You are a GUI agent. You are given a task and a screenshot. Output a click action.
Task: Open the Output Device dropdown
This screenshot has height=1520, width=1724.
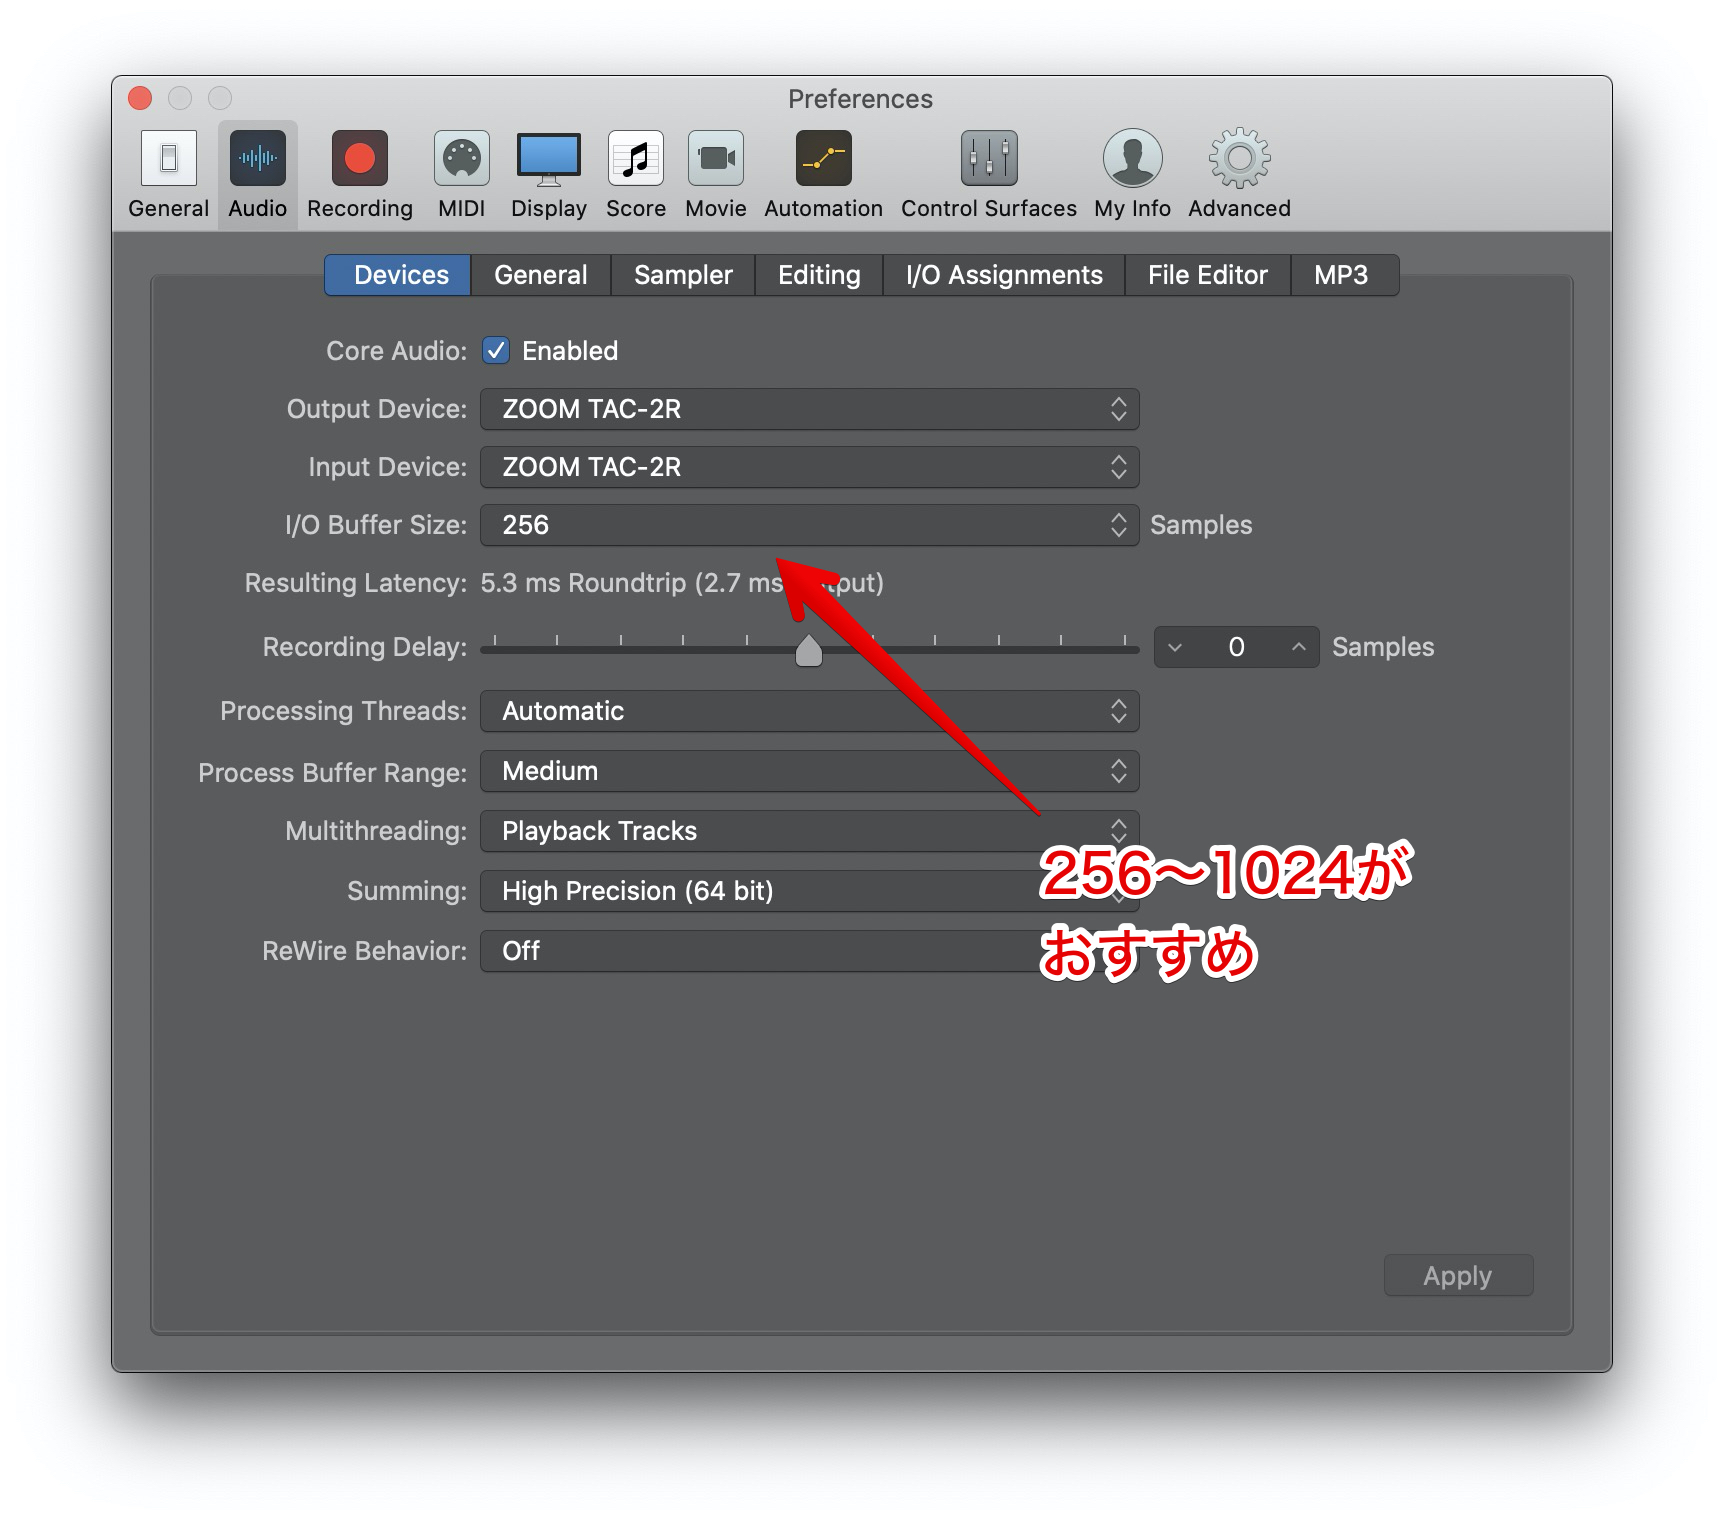pyautogui.click(x=809, y=409)
